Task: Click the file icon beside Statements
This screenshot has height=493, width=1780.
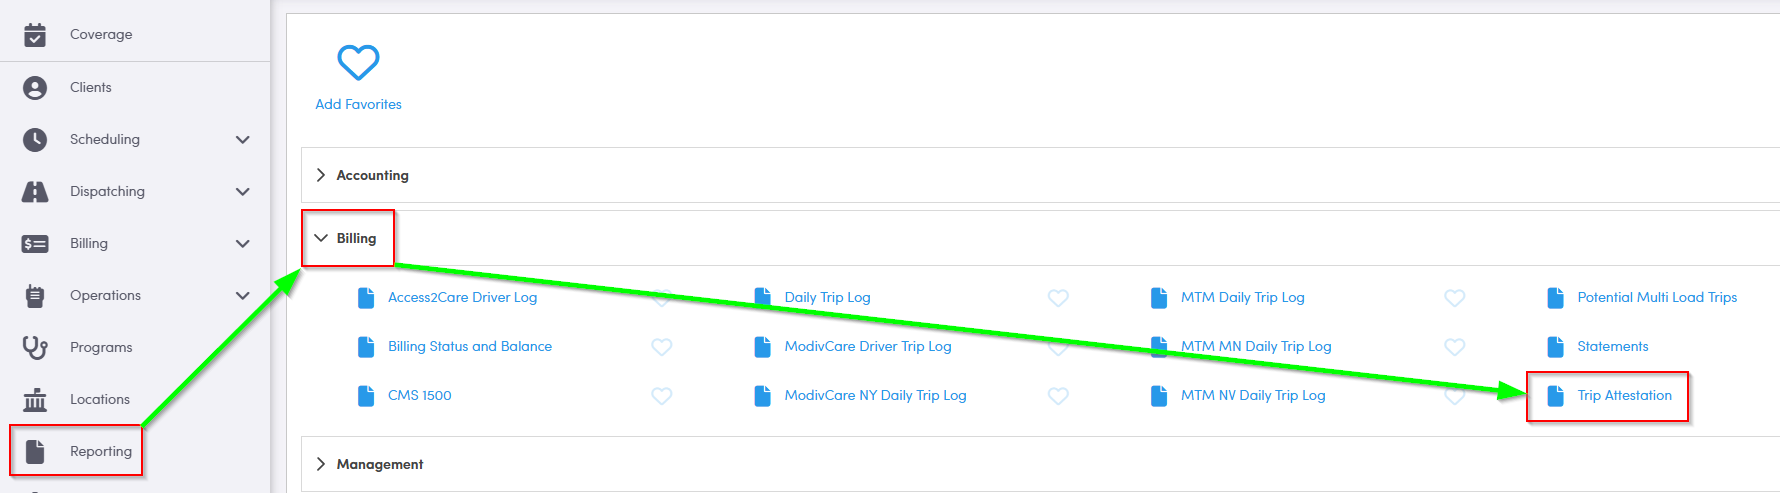Action: (1555, 347)
